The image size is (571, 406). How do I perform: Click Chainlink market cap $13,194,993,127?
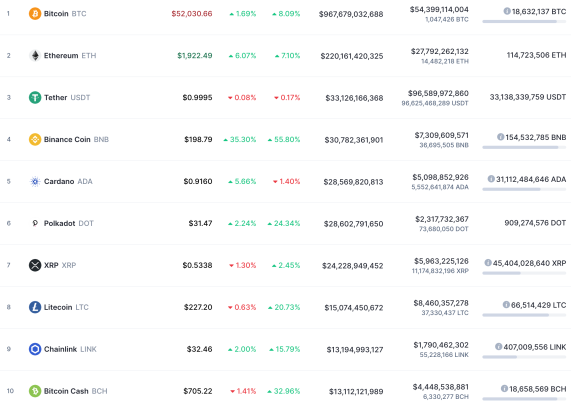355,350
